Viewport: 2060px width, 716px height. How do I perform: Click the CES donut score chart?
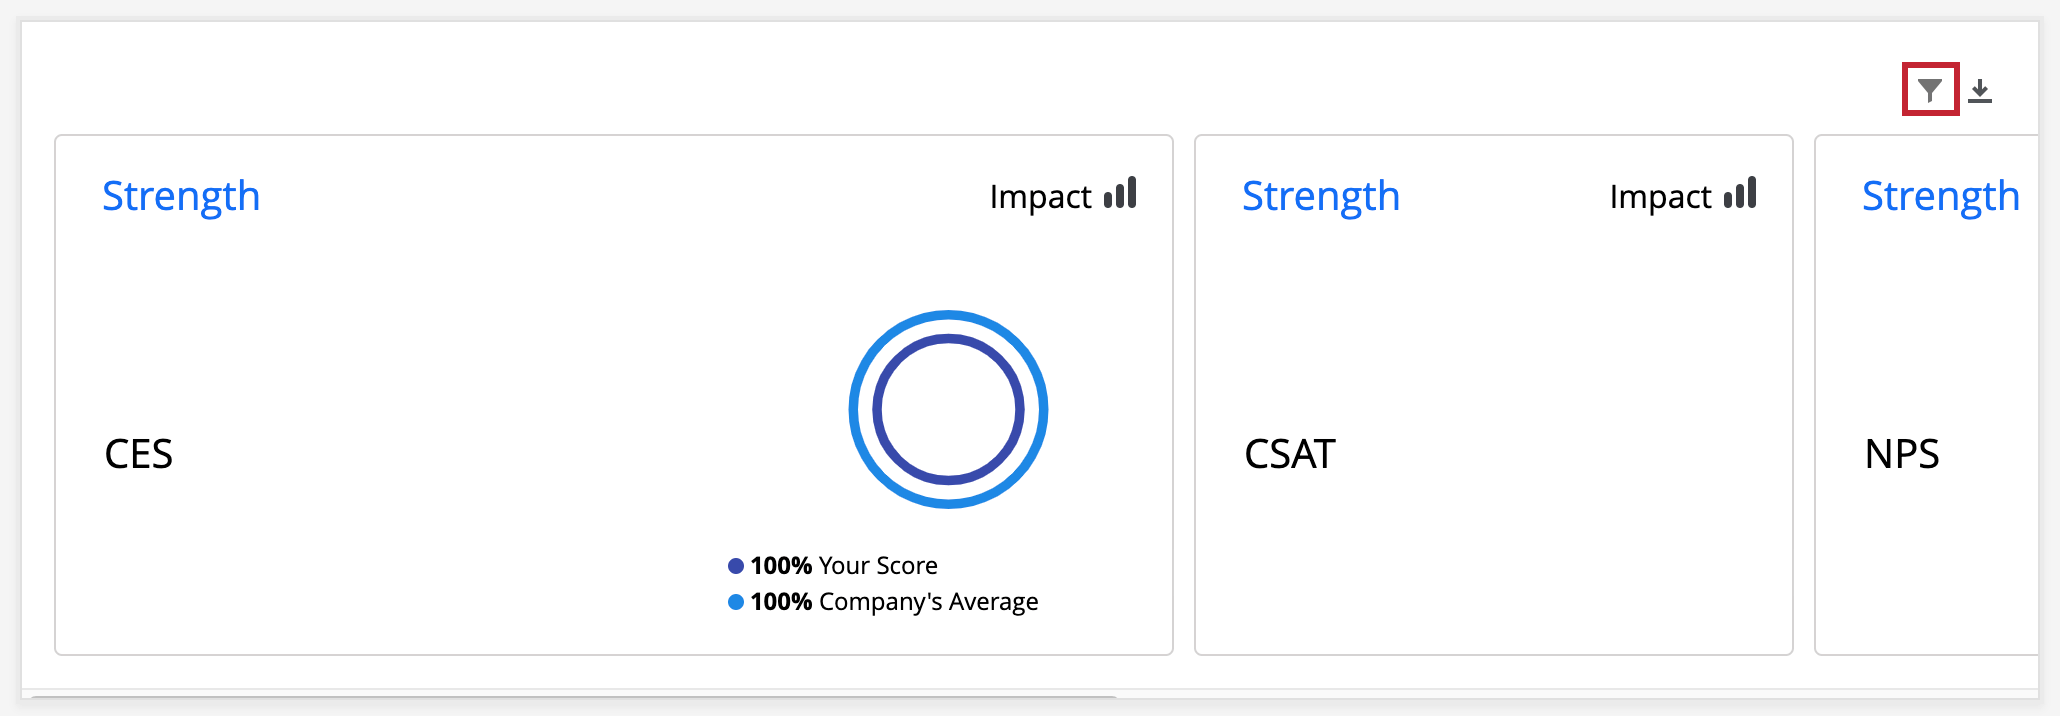click(x=948, y=409)
